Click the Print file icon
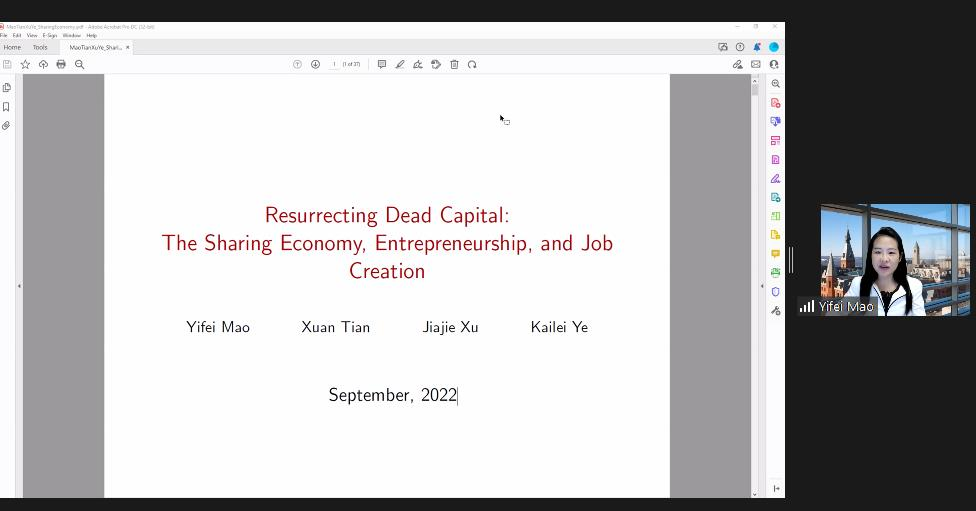This screenshot has width=976, height=511. click(x=61, y=64)
